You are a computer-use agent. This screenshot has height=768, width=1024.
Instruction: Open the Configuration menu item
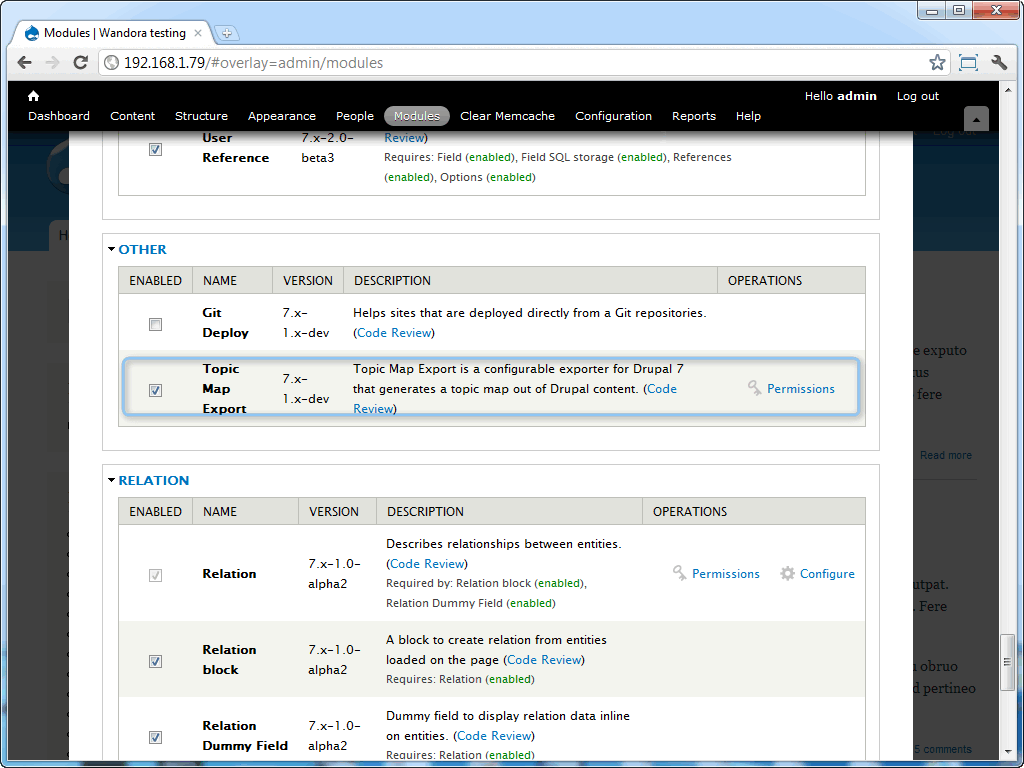613,116
